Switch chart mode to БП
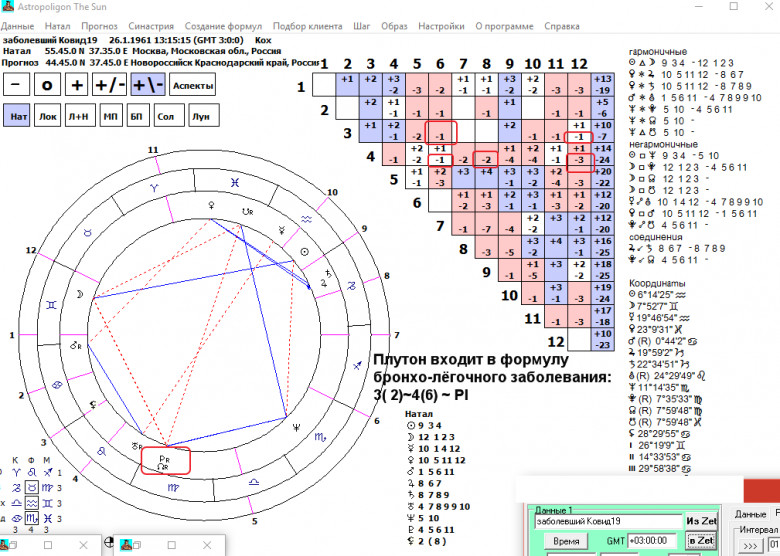The height and width of the screenshot is (556, 780). tap(137, 115)
